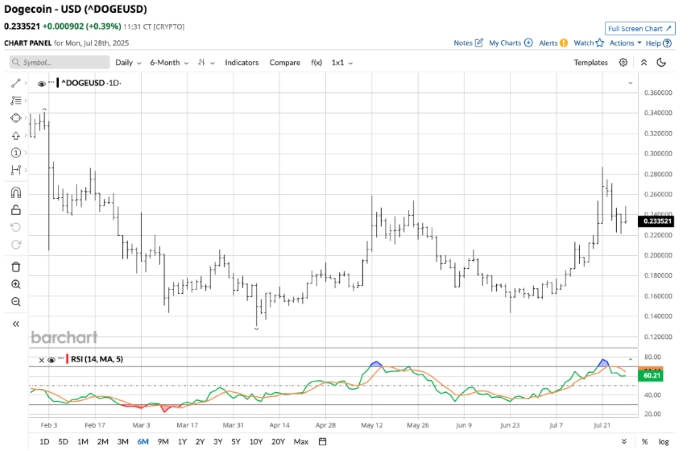Switch to dark mode
Image resolution: width=700 pixels, height=451 pixels.
tap(661, 63)
